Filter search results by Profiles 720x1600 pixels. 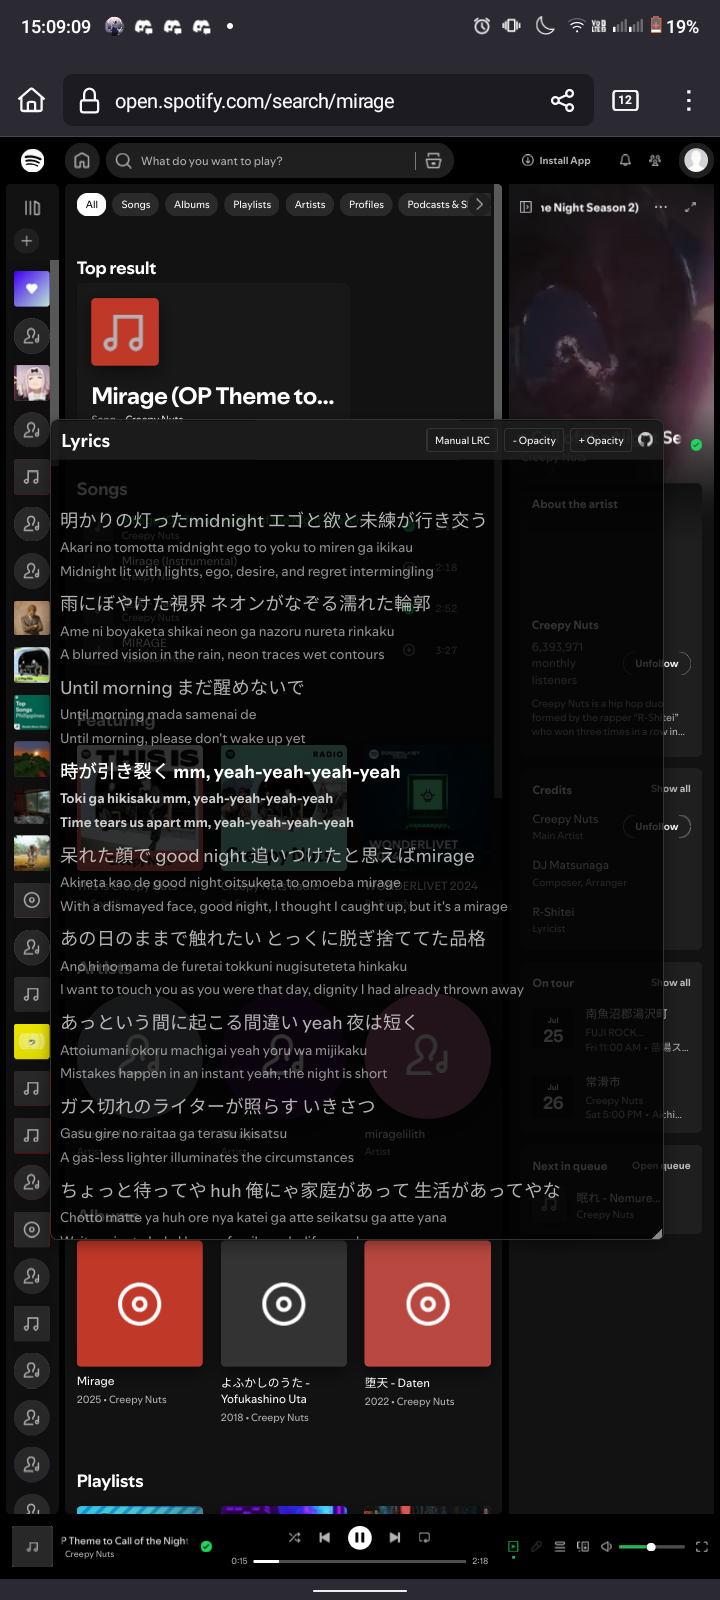click(366, 204)
